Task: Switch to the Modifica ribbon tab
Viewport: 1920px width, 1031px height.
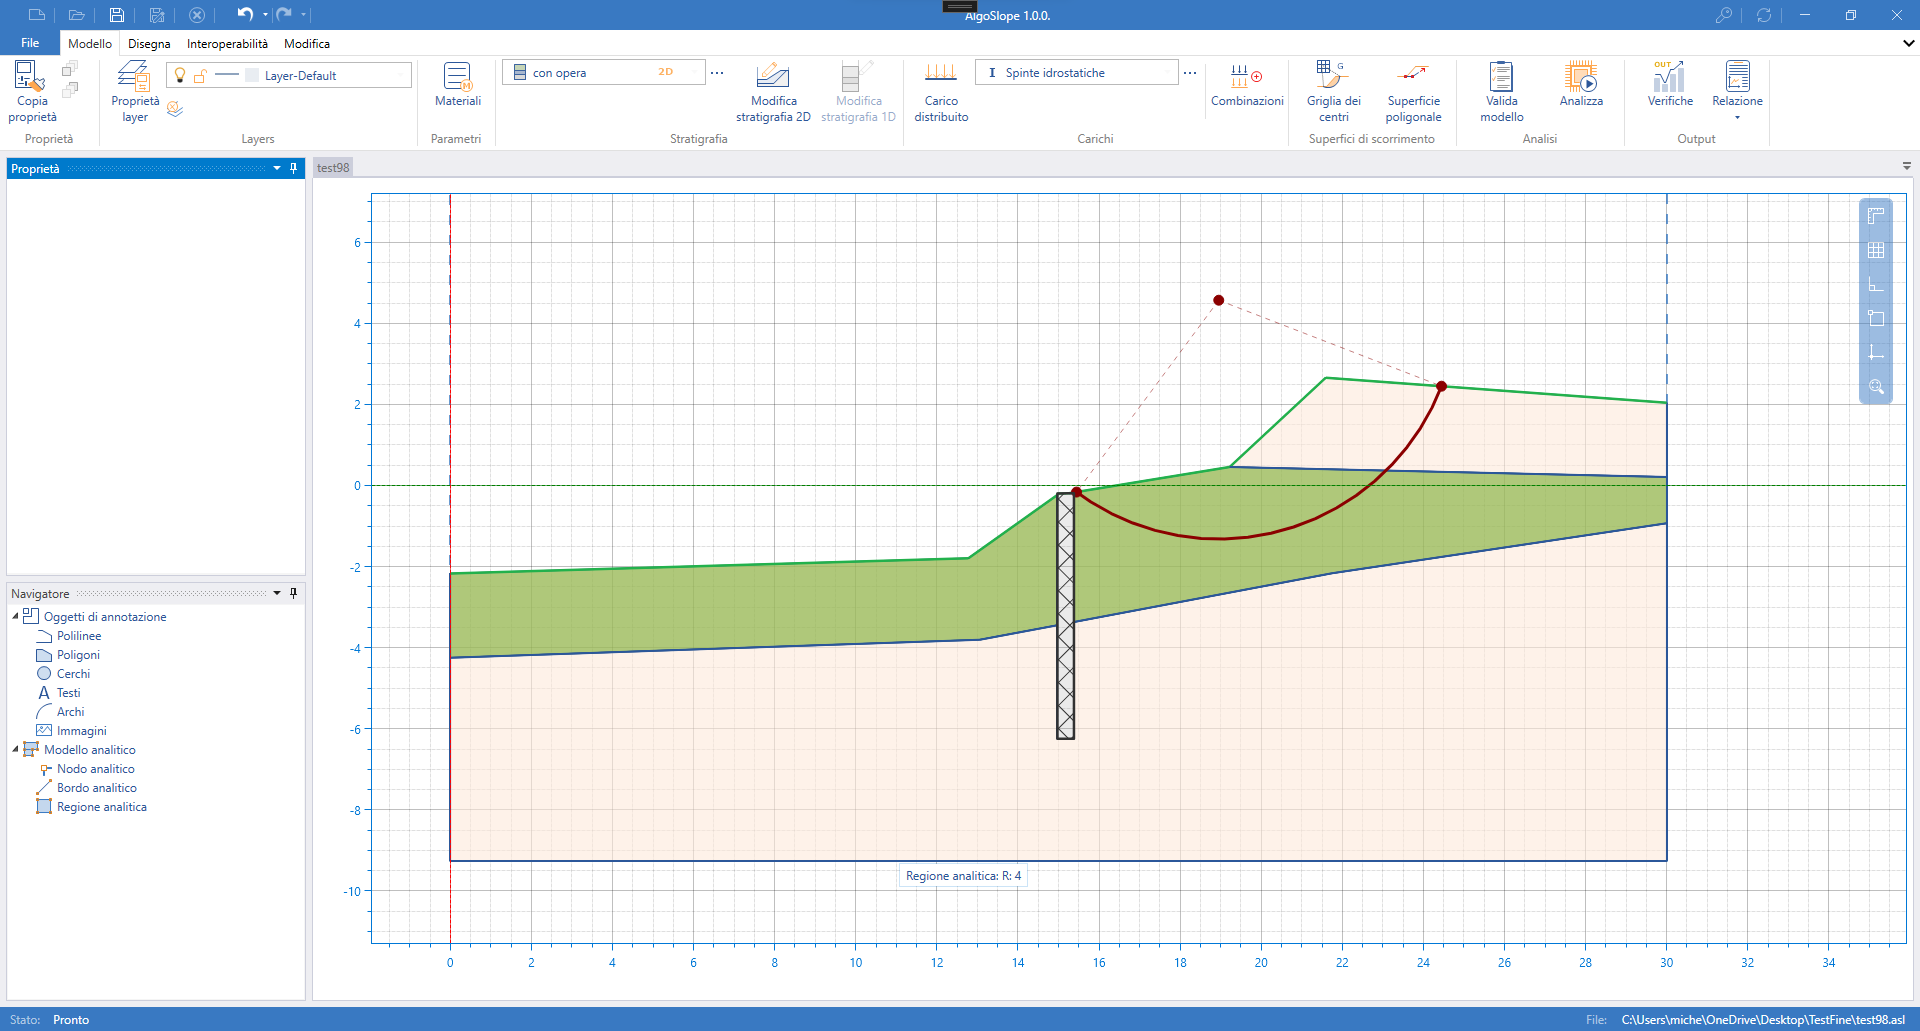Action: tap(307, 43)
